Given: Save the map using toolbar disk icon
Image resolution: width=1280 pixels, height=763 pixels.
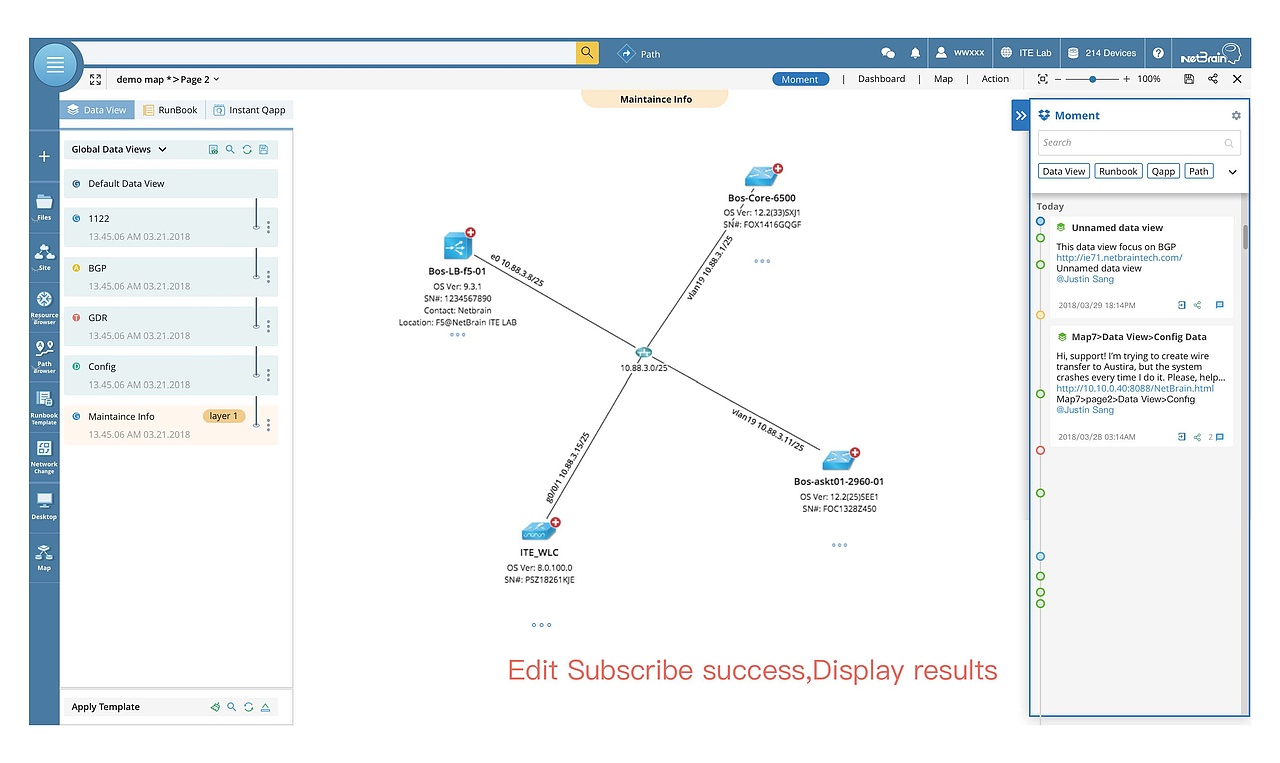Looking at the screenshot, I should 1188,79.
